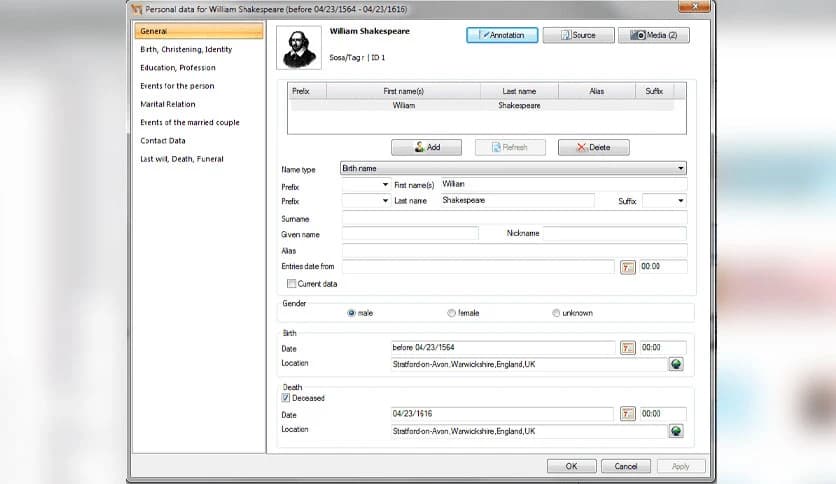Click William Shakespeare portrait thumbnail
The width and height of the screenshot is (836, 484).
299,47
